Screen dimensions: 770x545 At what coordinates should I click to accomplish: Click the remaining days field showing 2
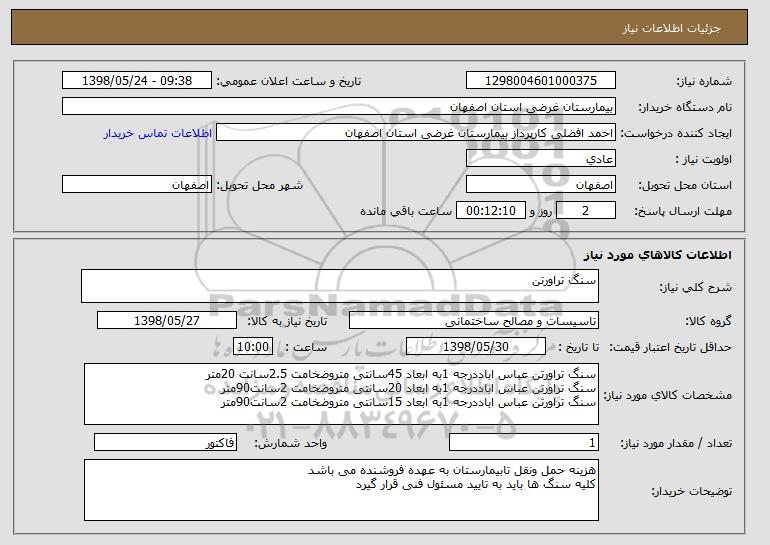coord(585,211)
